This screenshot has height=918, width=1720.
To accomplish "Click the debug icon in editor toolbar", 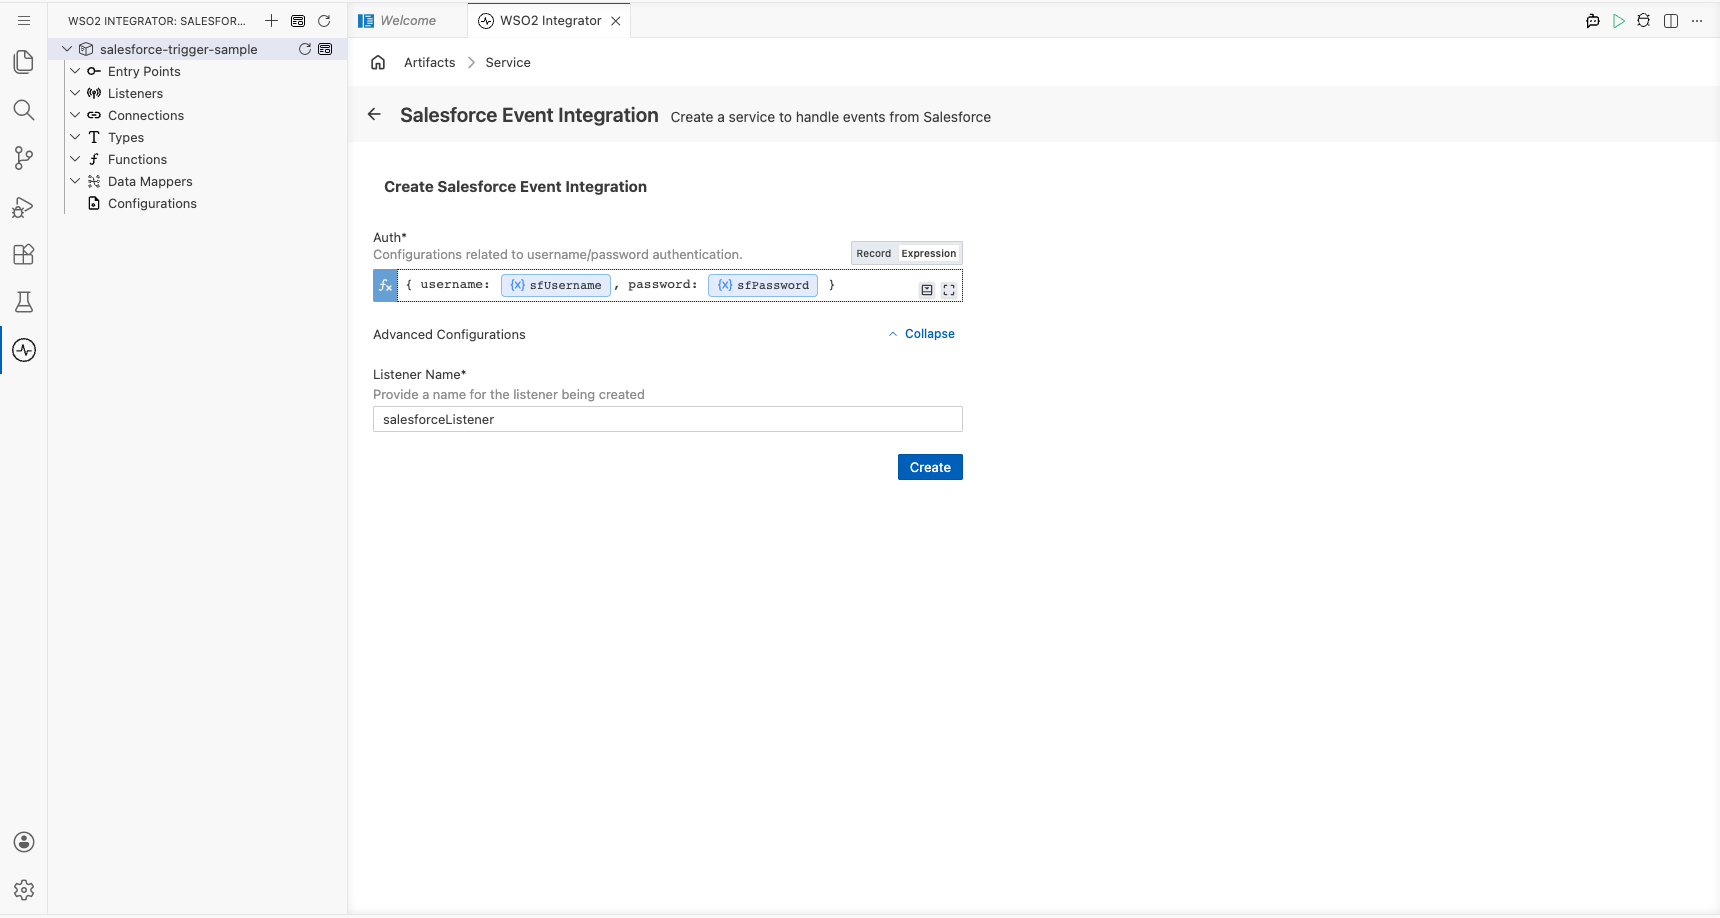I will (1644, 20).
